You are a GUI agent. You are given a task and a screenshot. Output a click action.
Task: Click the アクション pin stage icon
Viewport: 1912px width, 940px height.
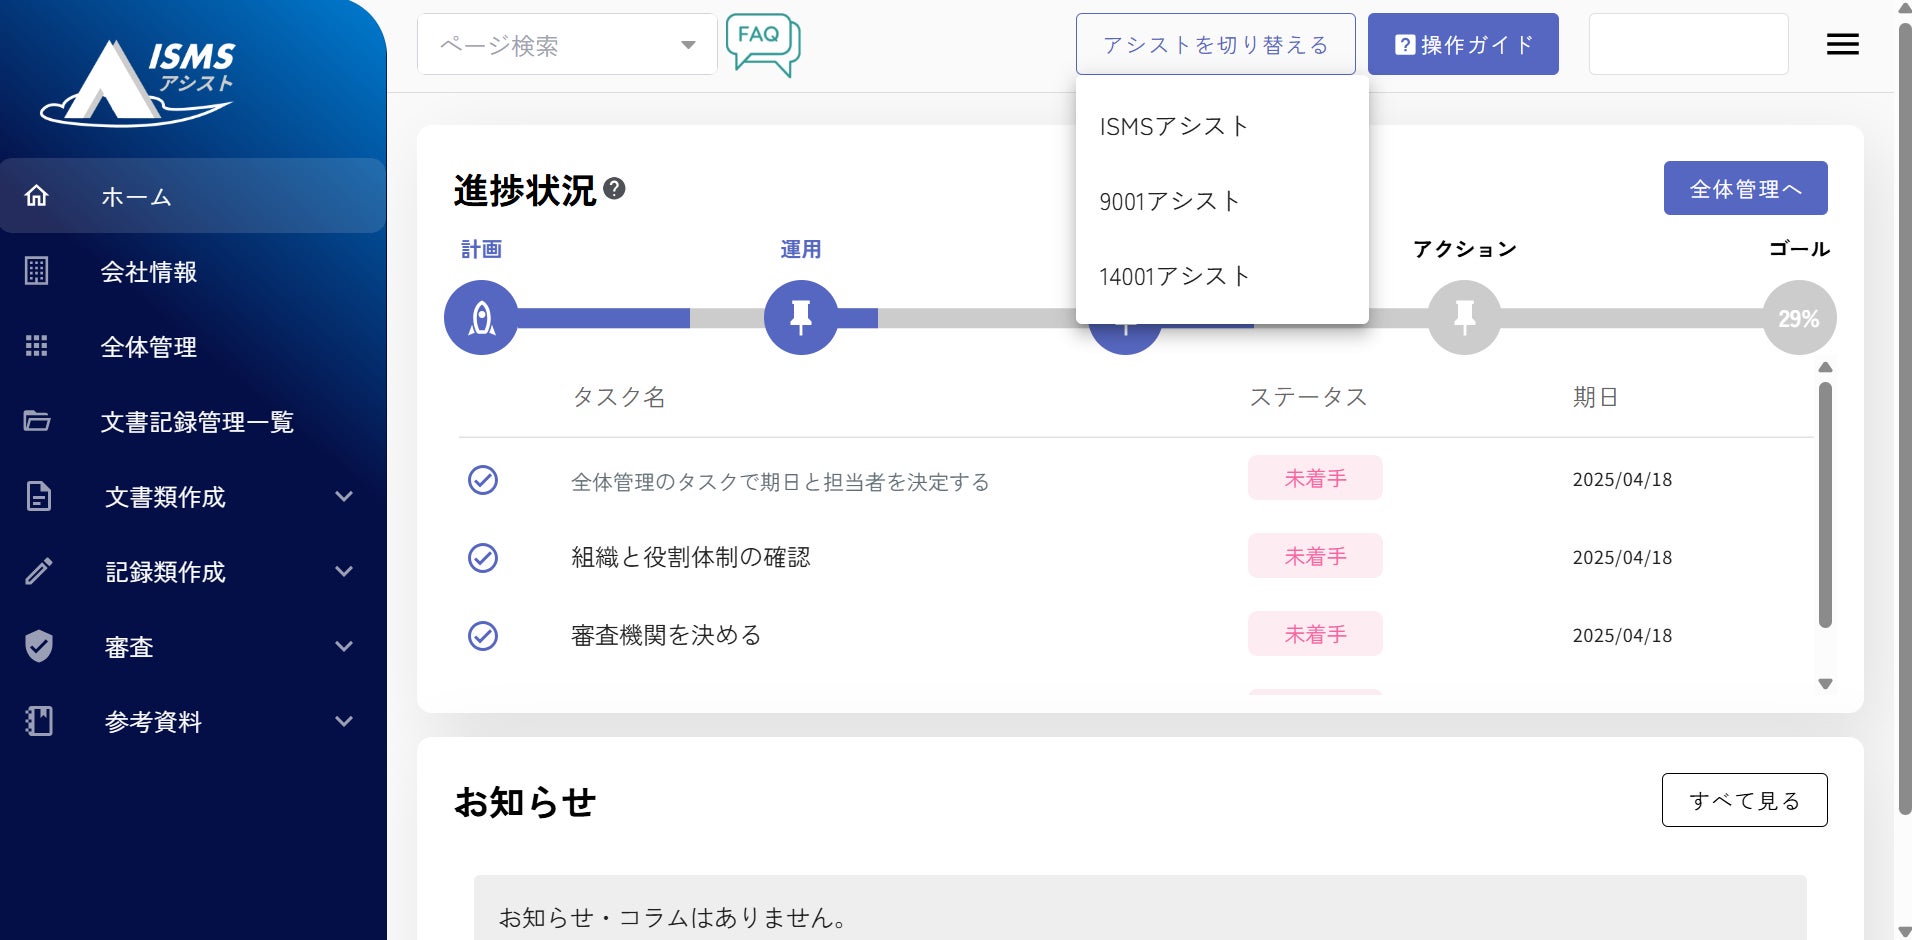coord(1464,318)
